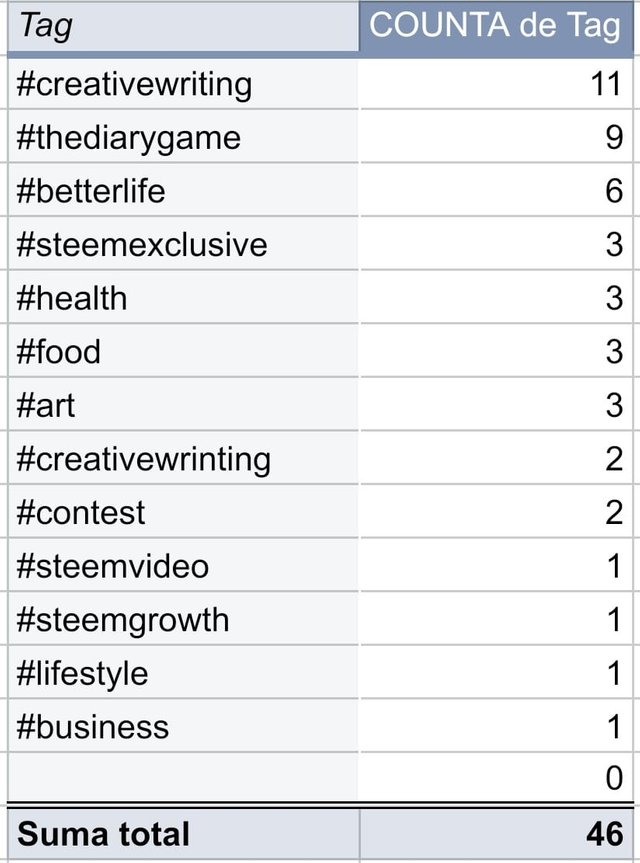Click the count value 11 cell
640x863 pixels.
pos(496,84)
